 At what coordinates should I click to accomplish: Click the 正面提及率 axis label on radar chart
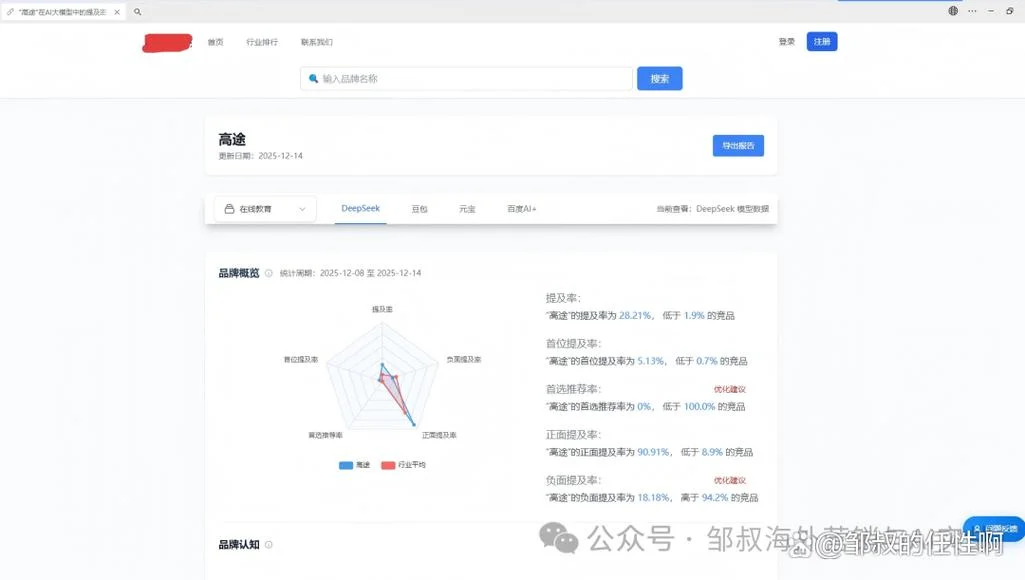click(439, 435)
